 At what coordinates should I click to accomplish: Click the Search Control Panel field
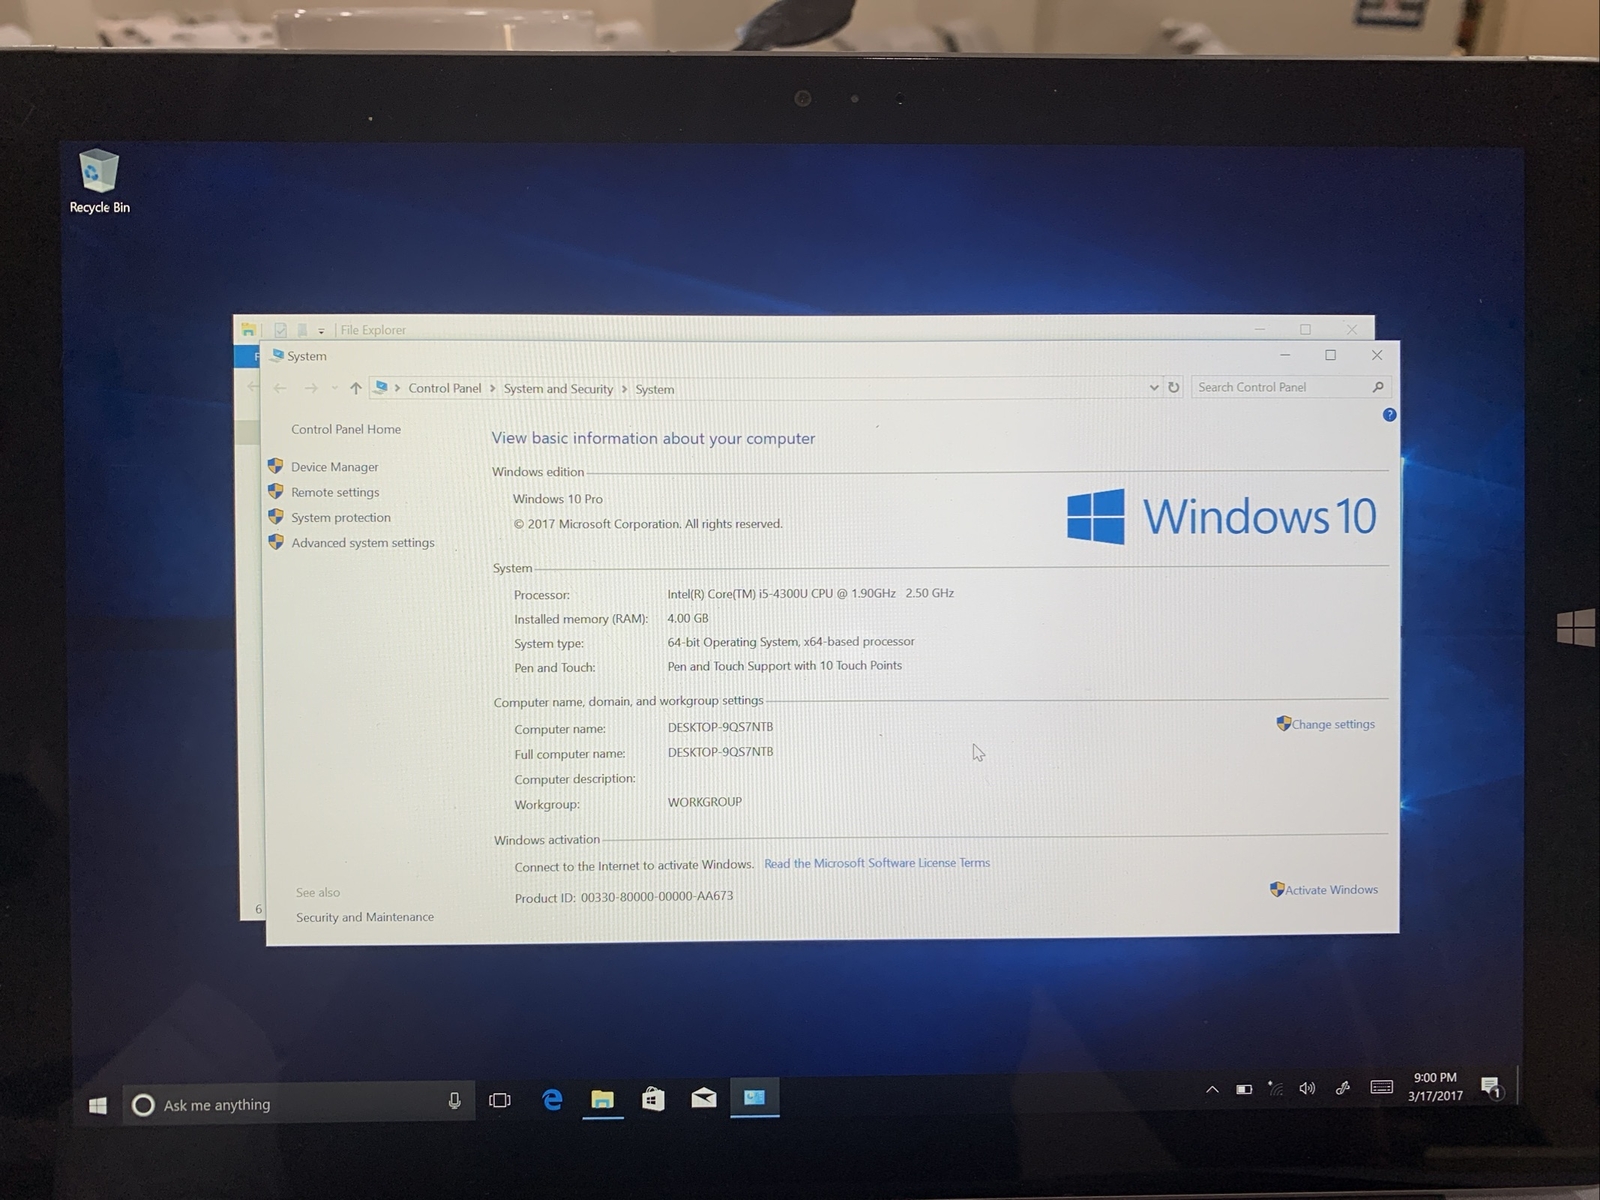point(1291,387)
